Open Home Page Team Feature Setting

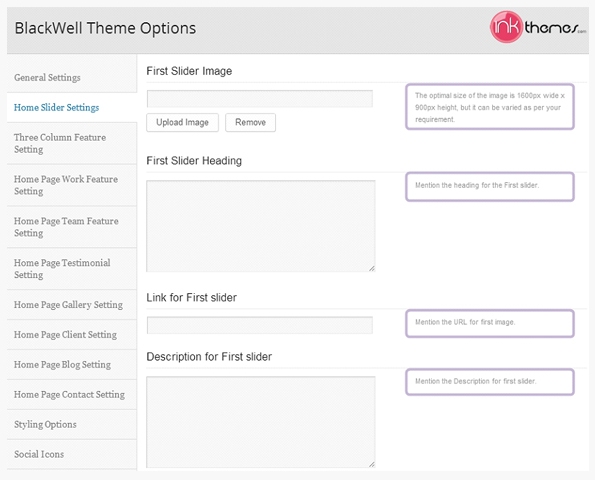[72, 227]
